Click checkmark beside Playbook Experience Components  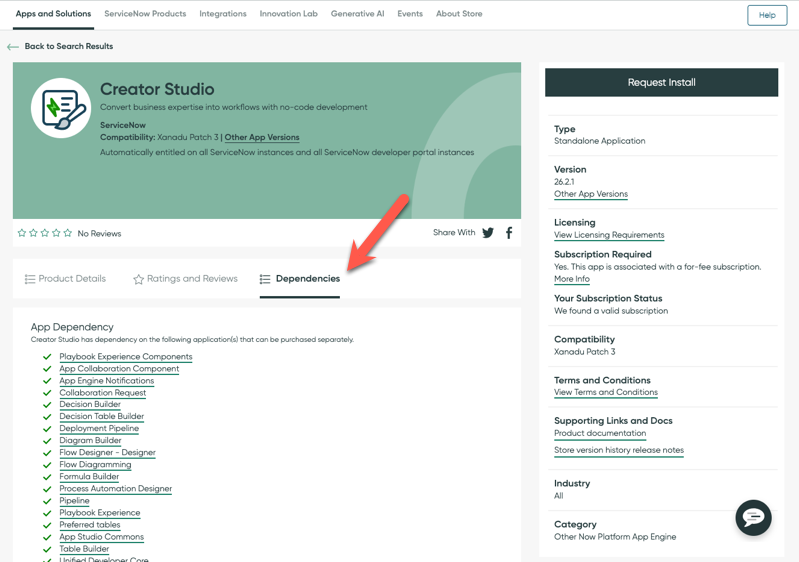coord(47,357)
